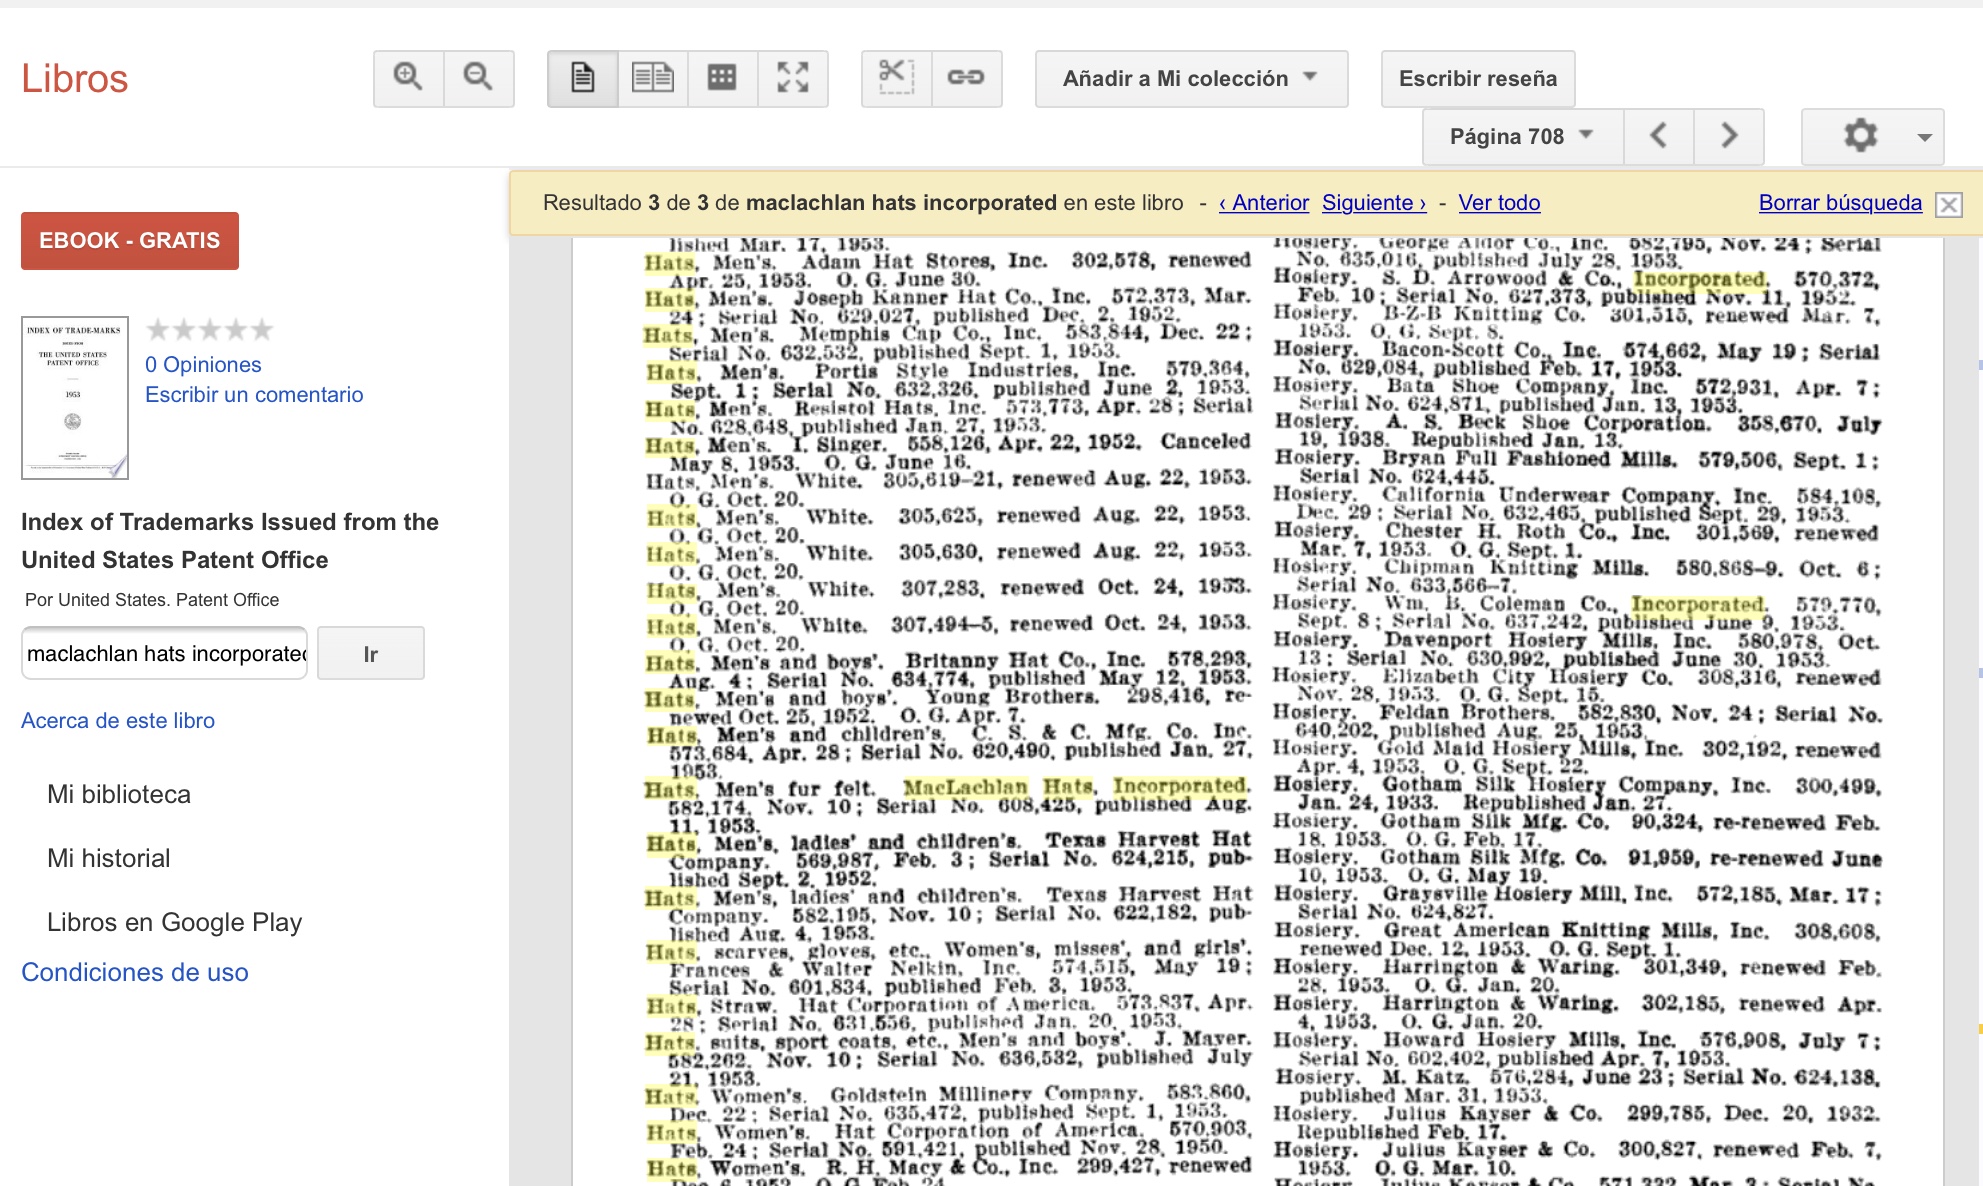Open Libros en Google Play
Image resolution: width=1983 pixels, height=1186 pixels.
[x=175, y=923]
